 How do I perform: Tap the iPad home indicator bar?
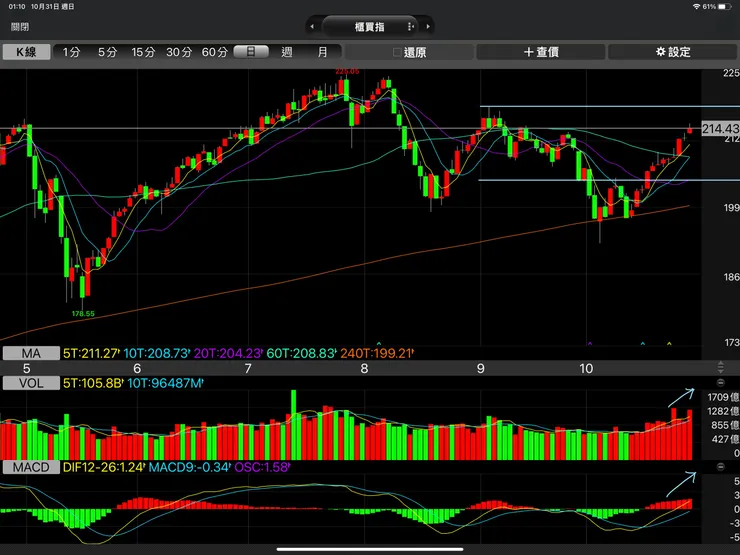[370, 549]
